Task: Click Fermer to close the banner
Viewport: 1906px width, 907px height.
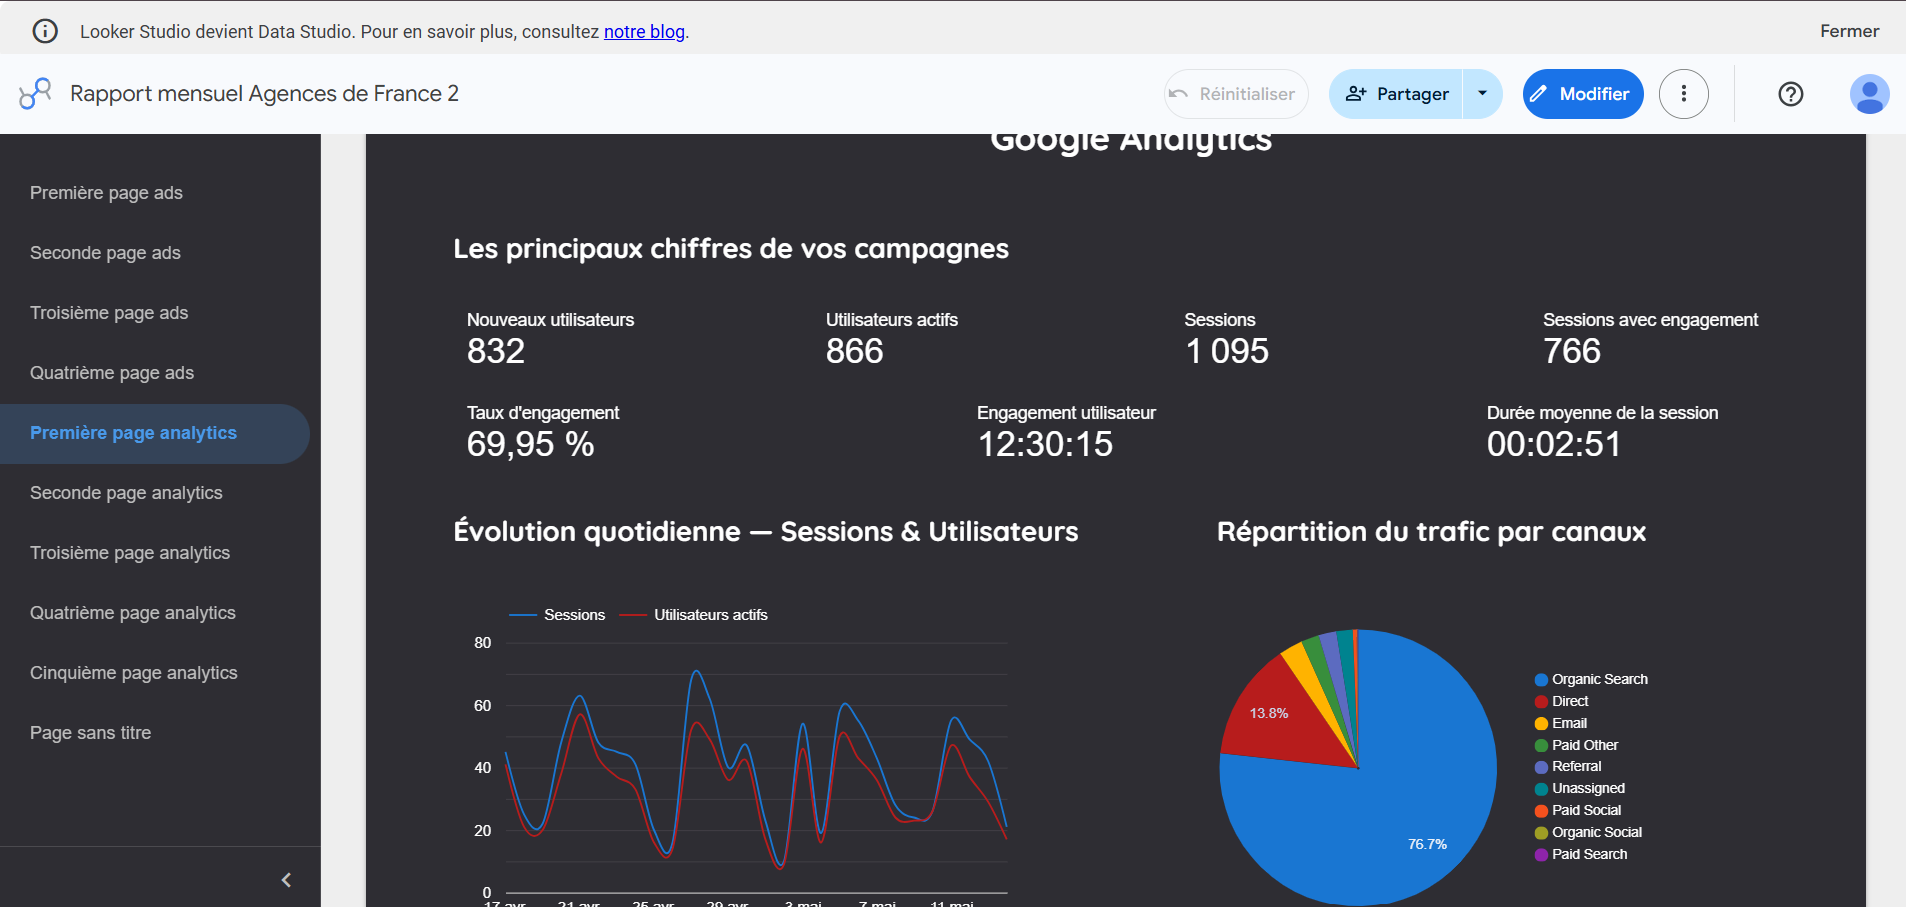Action: coord(1849,31)
